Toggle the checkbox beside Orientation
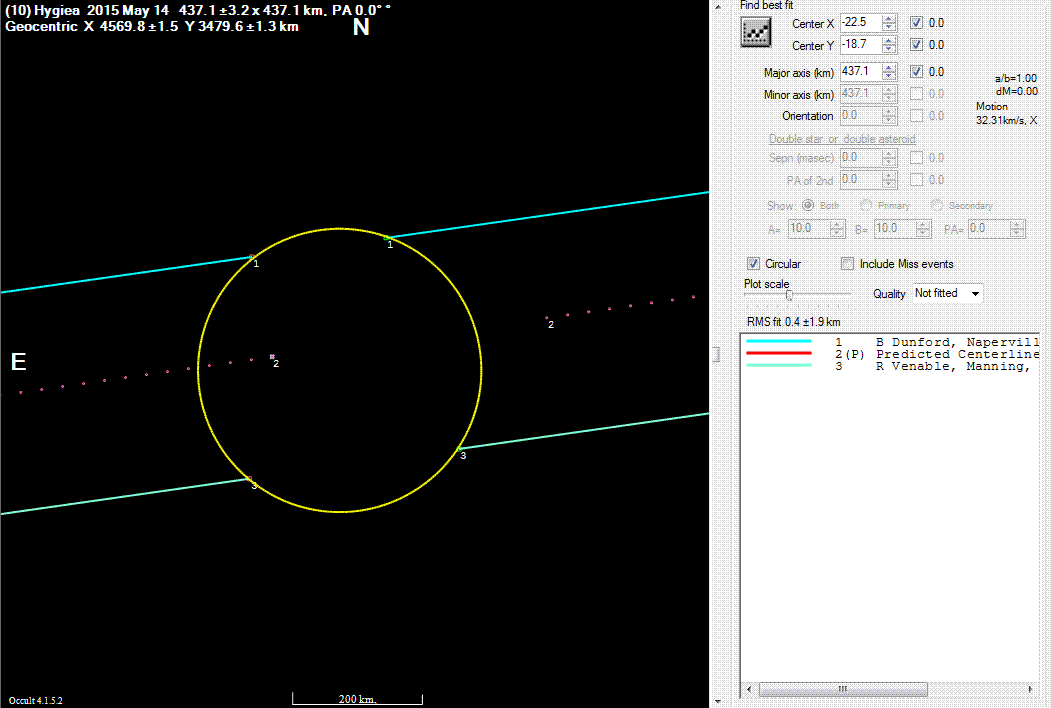Screen dimensions: 1051x708 tap(916, 116)
